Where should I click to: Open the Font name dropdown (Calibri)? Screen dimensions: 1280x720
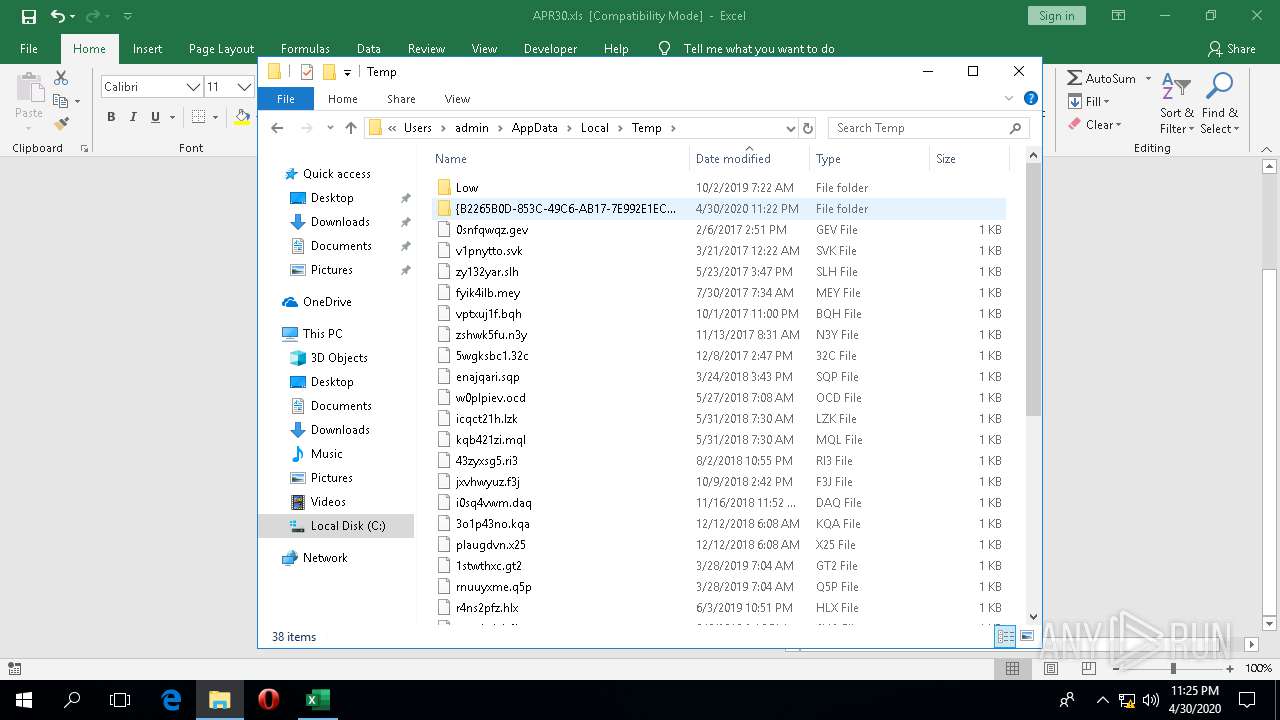[x=193, y=87]
